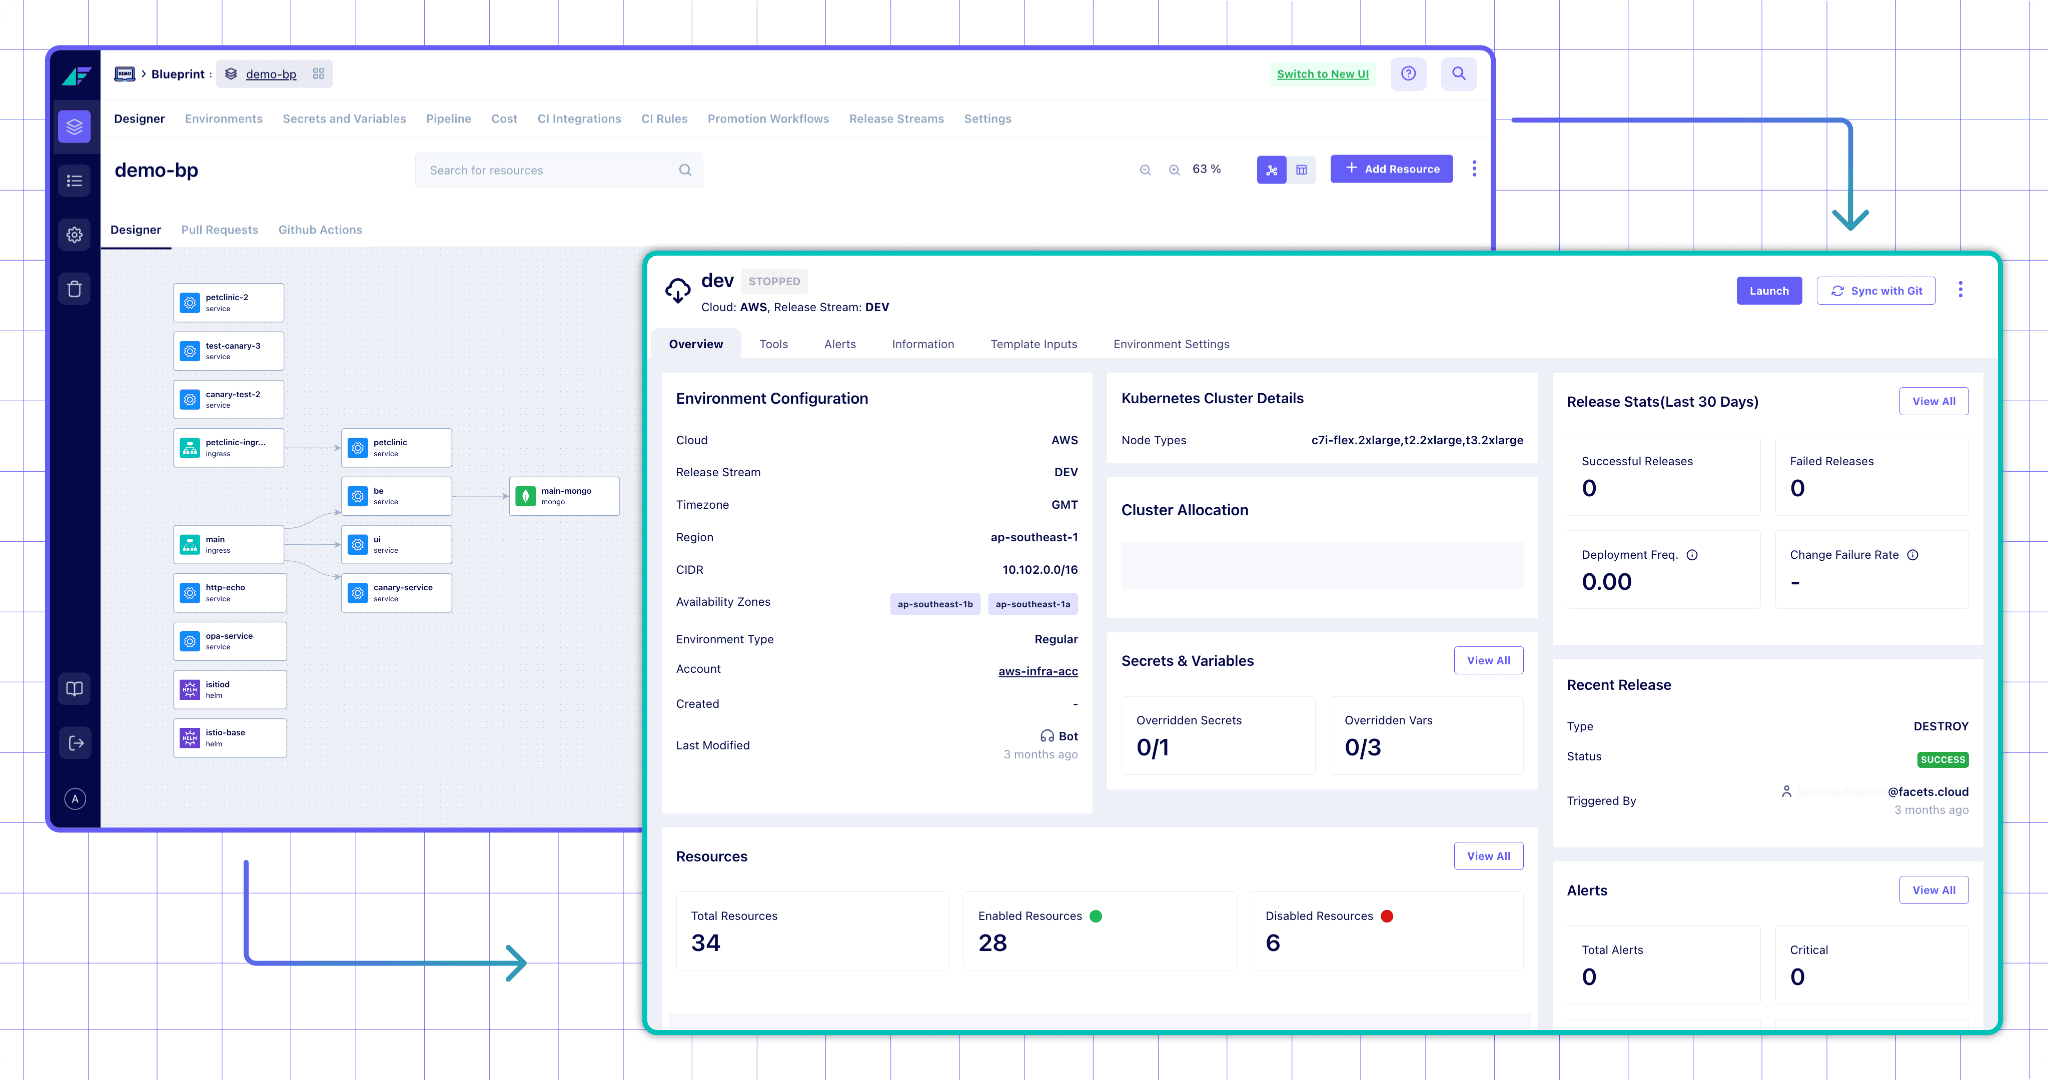Open the three-dot menu beside Sync with Git
The height and width of the screenshot is (1080, 2048).
click(x=1960, y=290)
